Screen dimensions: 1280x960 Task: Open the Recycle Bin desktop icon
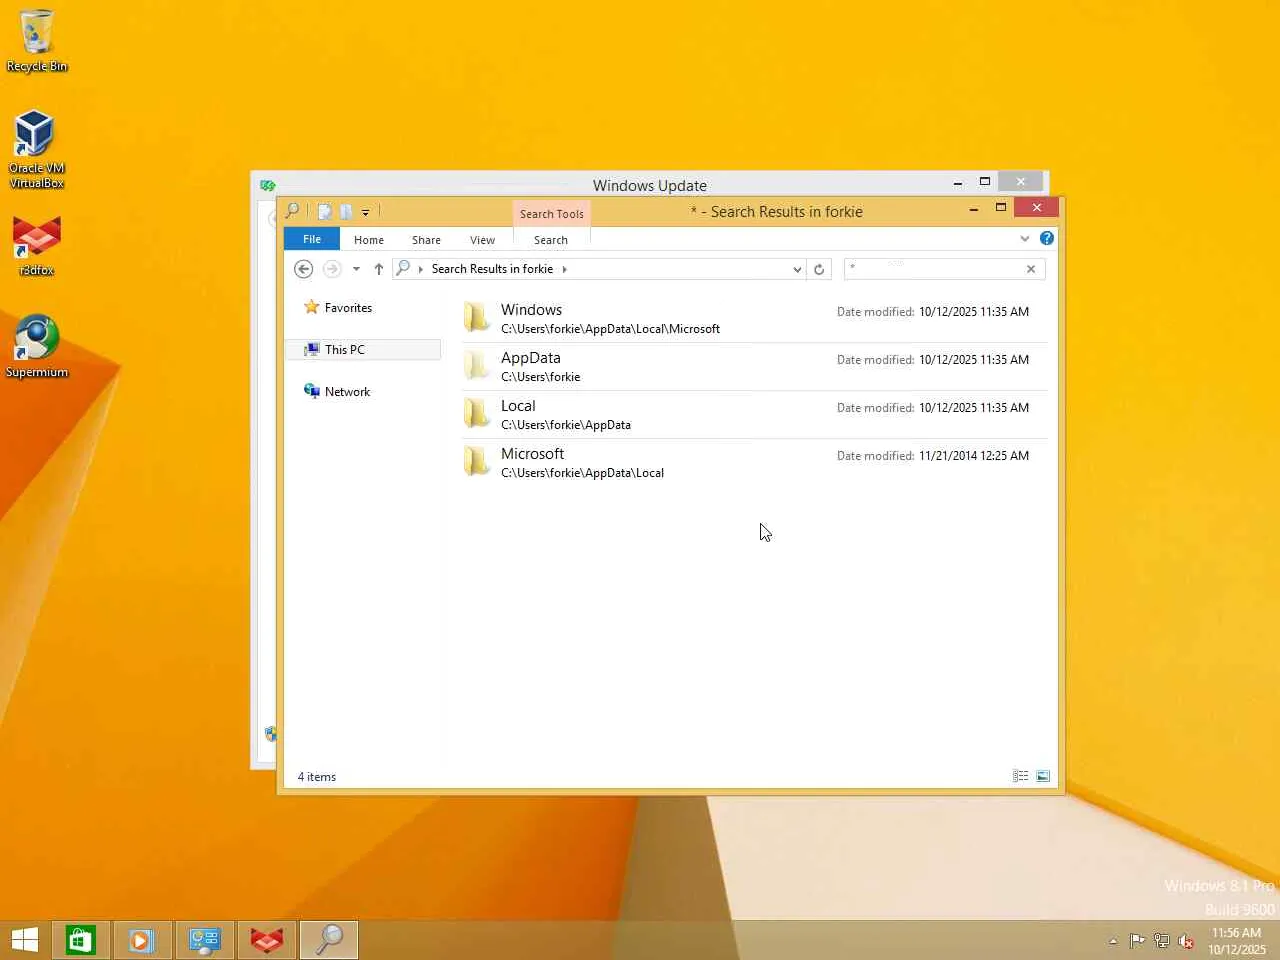pyautogui.click(x=37, y=41)
